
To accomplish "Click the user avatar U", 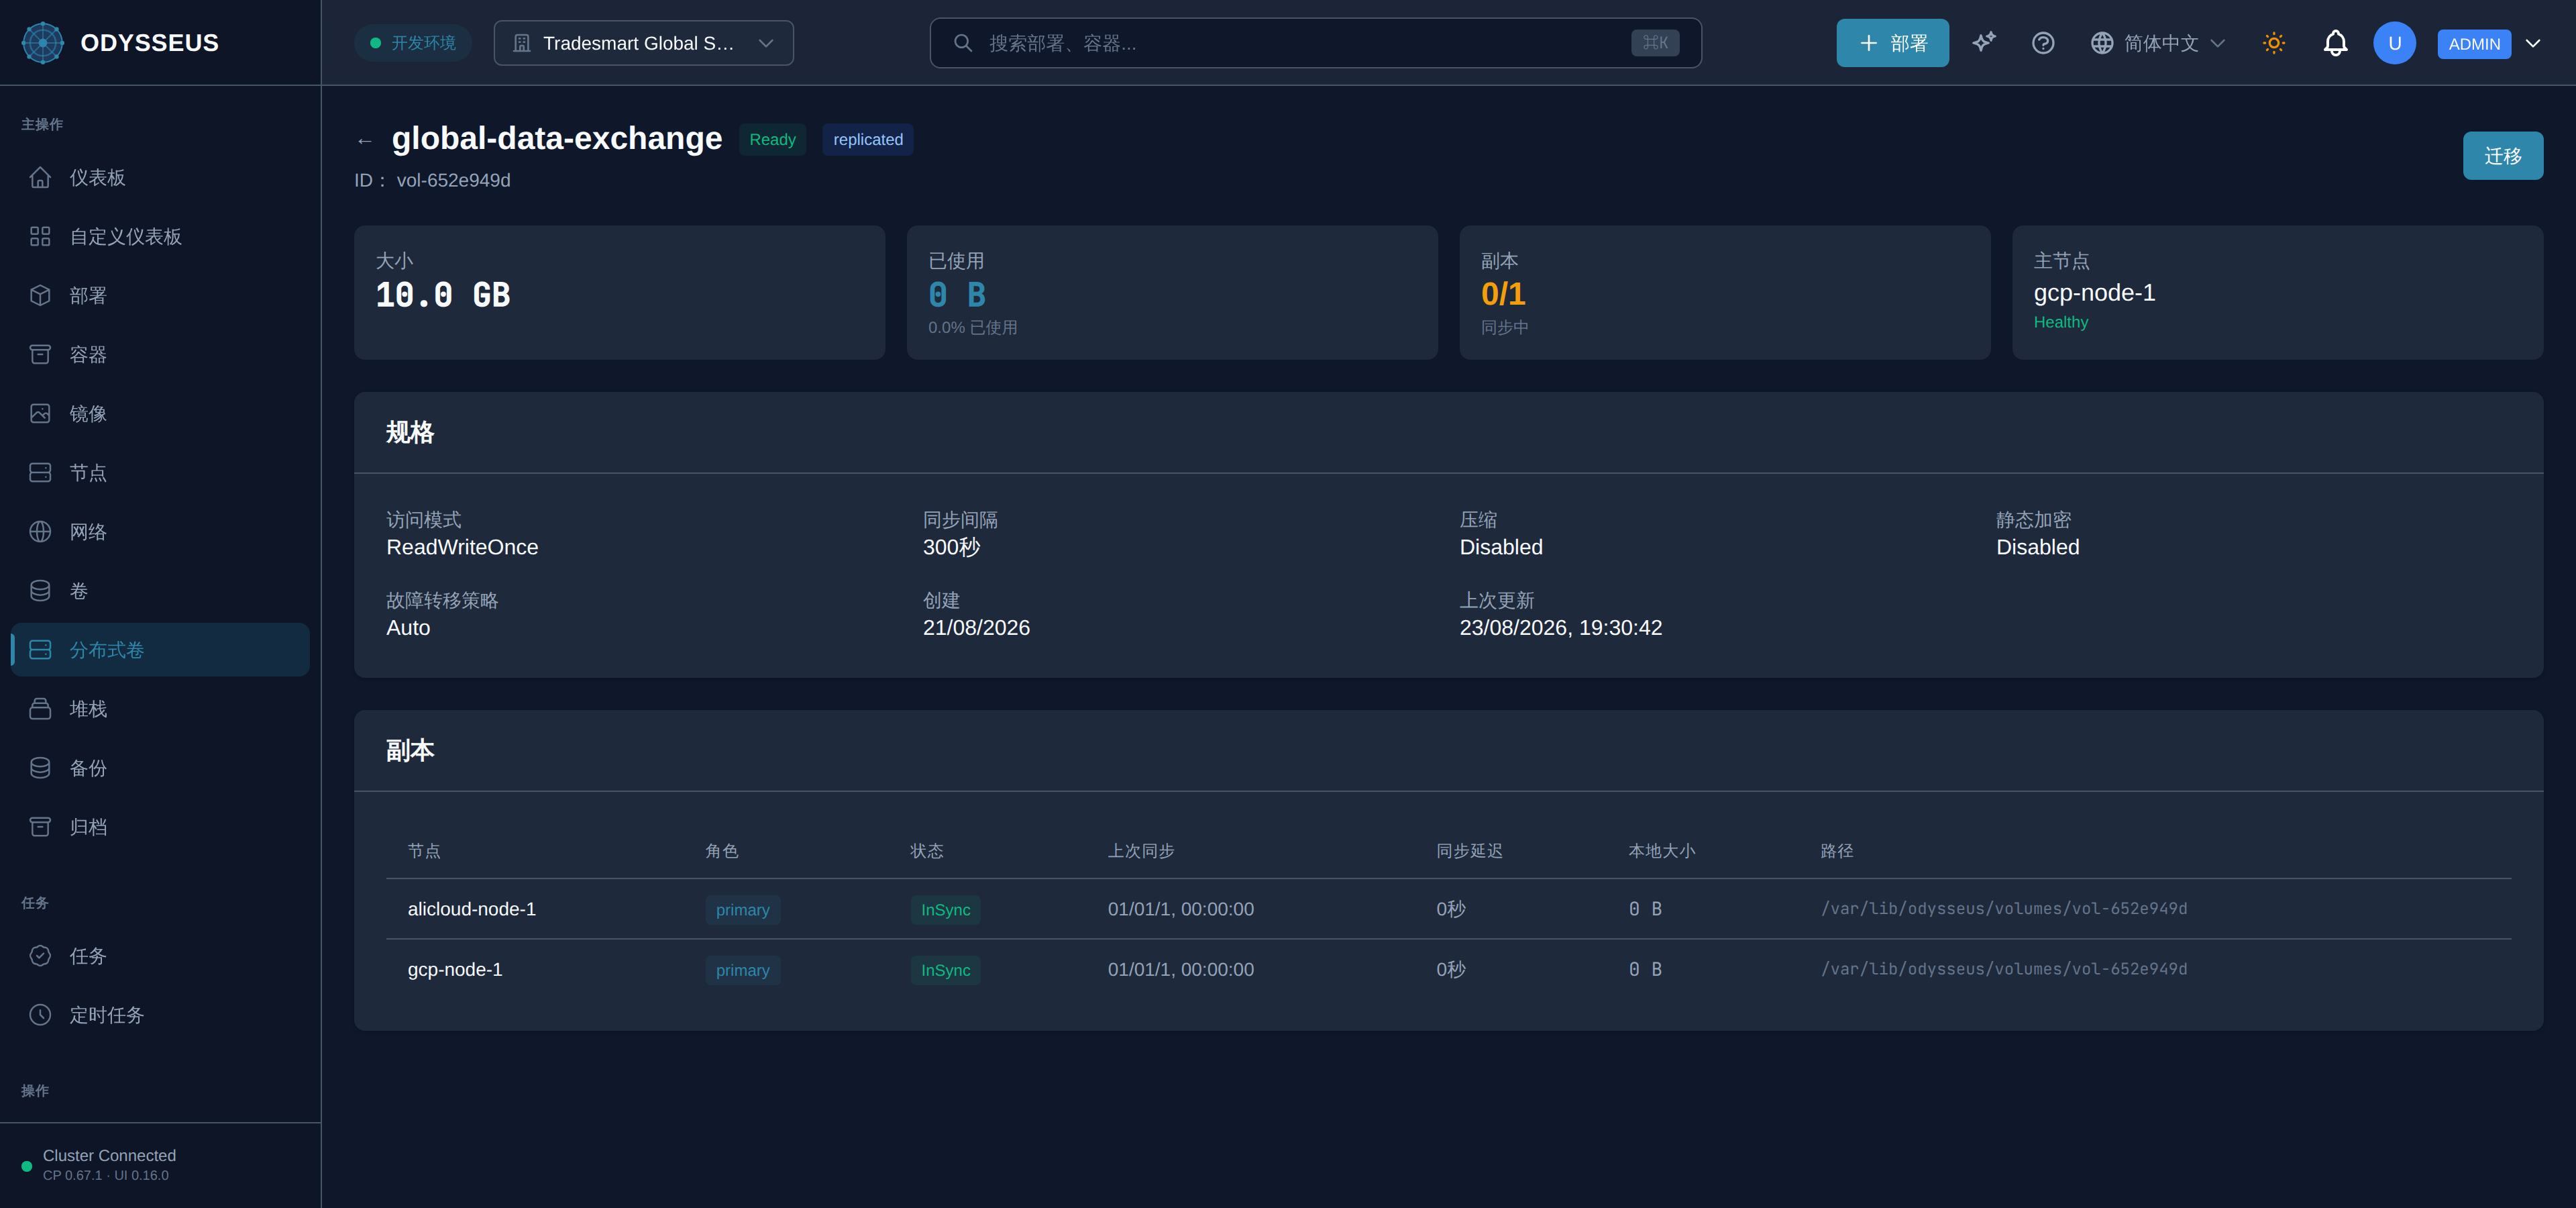I will [2394, 43].
